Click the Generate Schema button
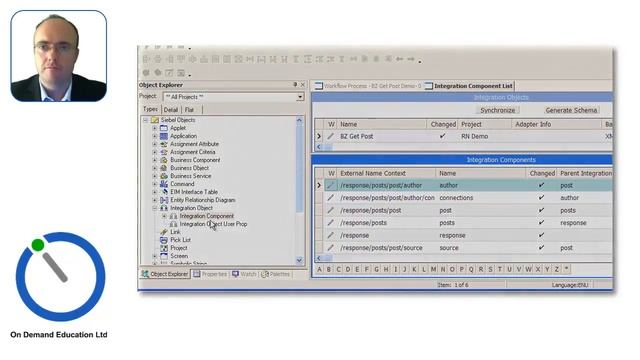 (x=571, y=110)
